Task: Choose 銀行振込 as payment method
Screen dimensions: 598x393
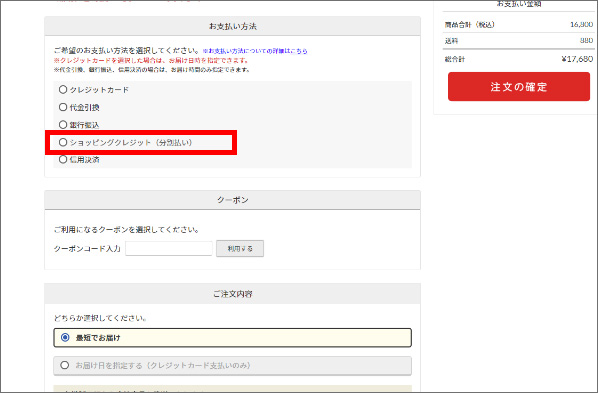Action: click(x=63, y=125)
